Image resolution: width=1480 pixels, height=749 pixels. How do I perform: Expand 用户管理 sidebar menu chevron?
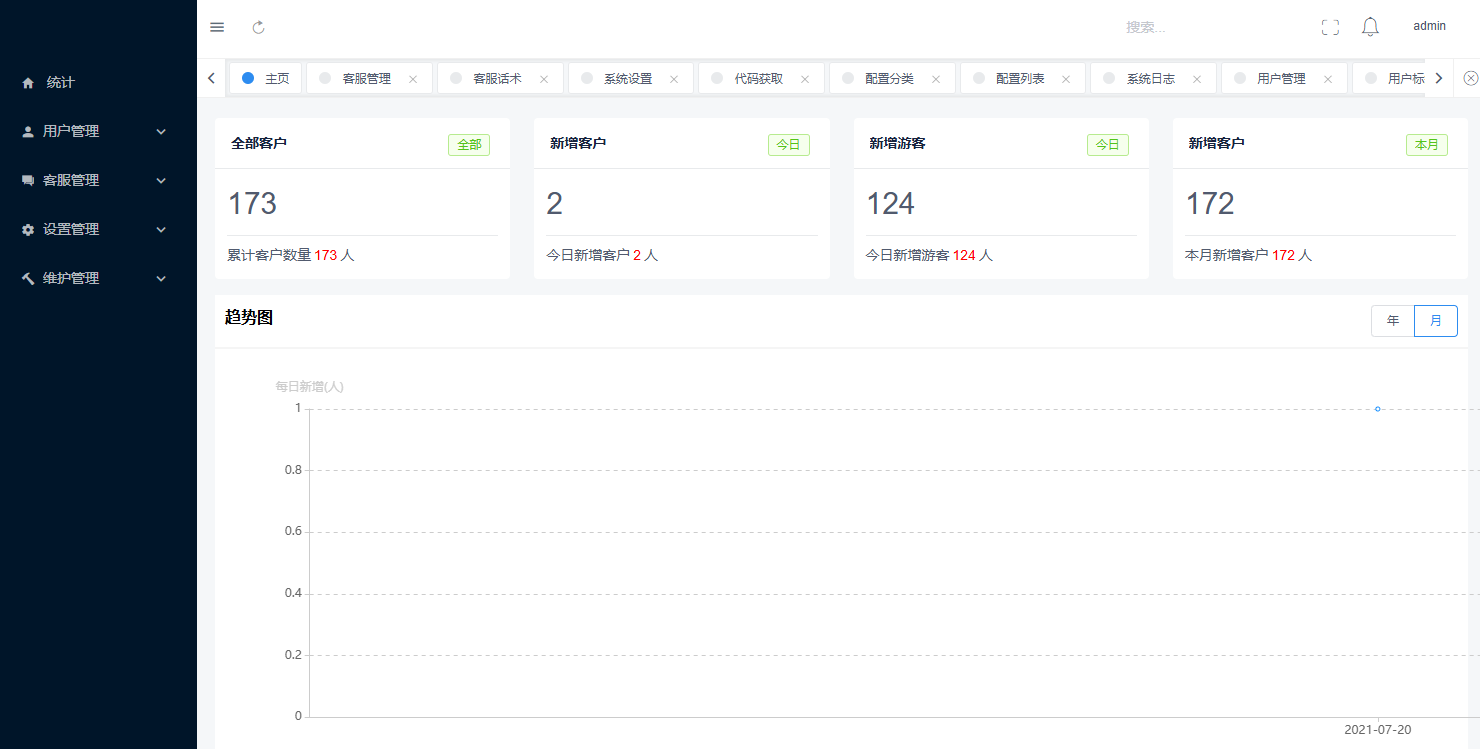[x=161, y=131]
